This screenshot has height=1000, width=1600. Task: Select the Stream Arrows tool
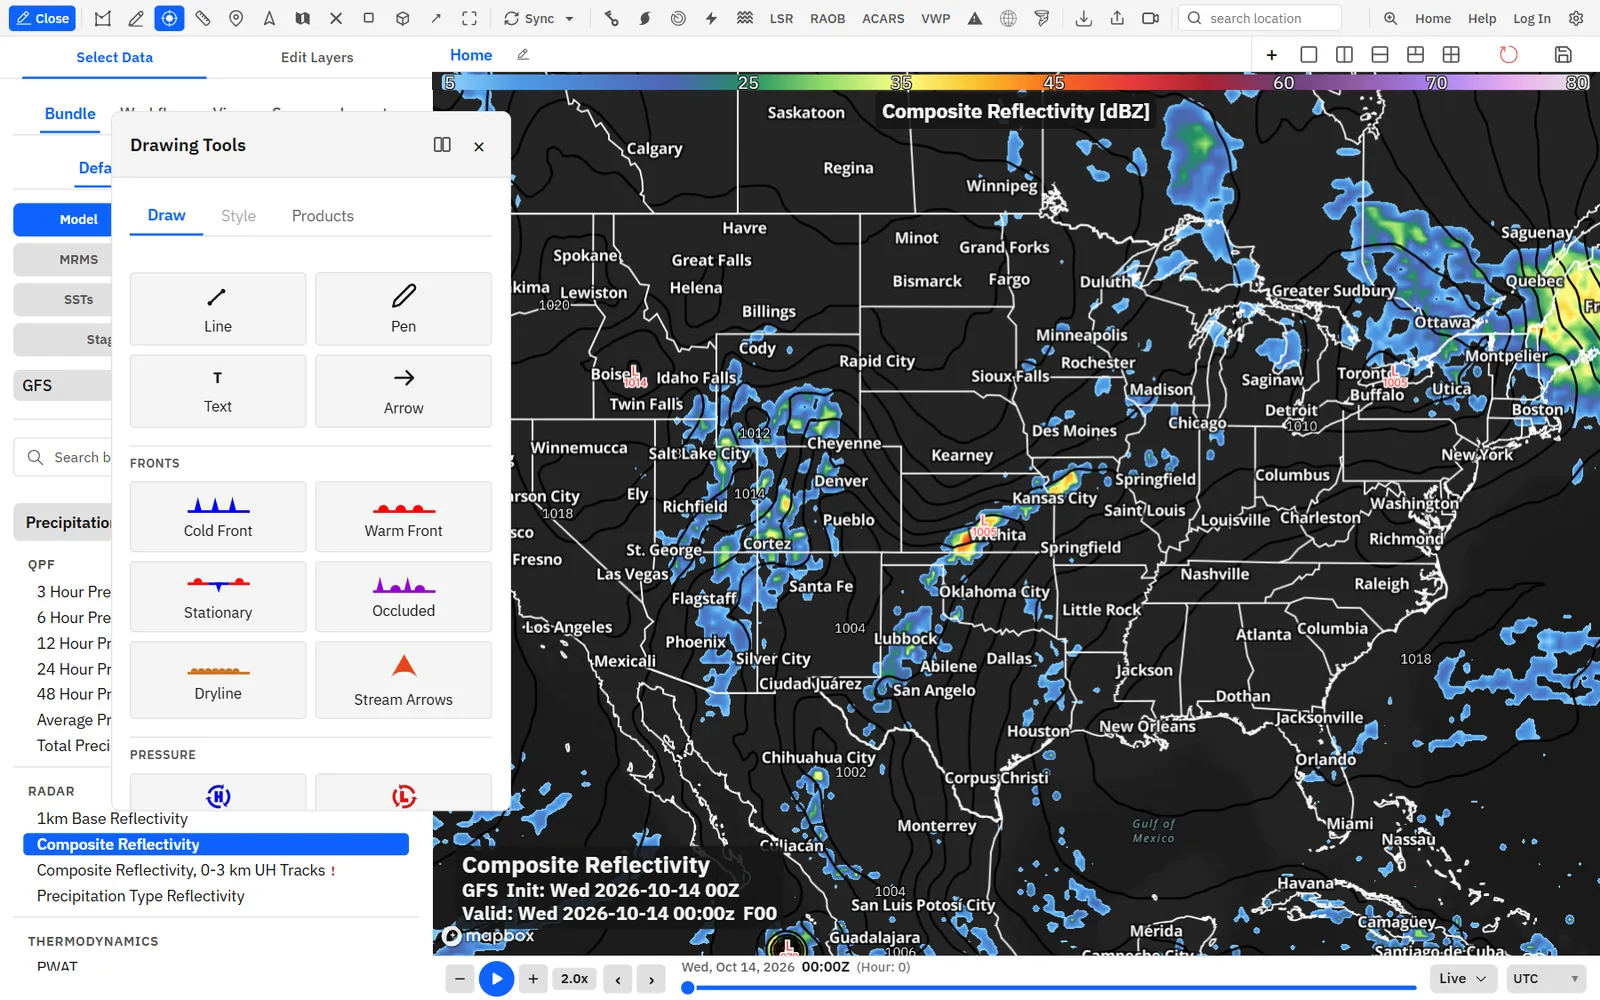tap(403, 680)
